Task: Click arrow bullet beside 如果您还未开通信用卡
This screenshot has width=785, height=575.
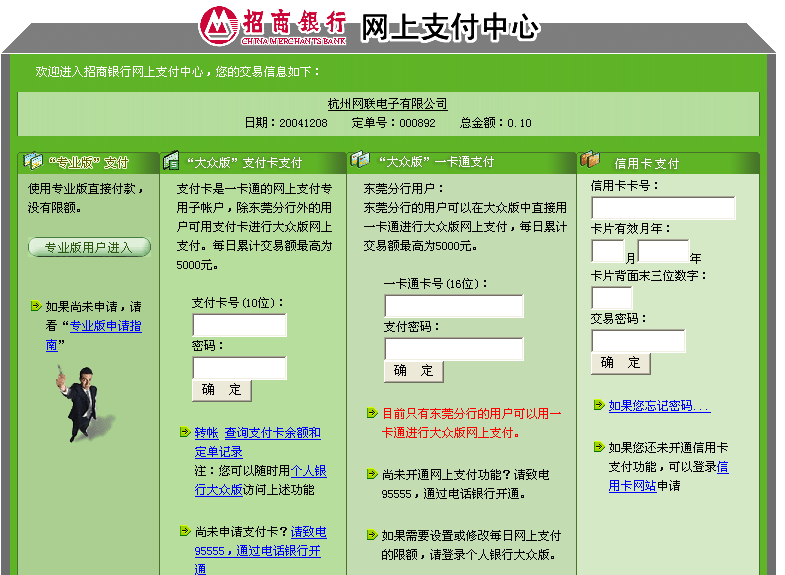Action: point(599,447)
